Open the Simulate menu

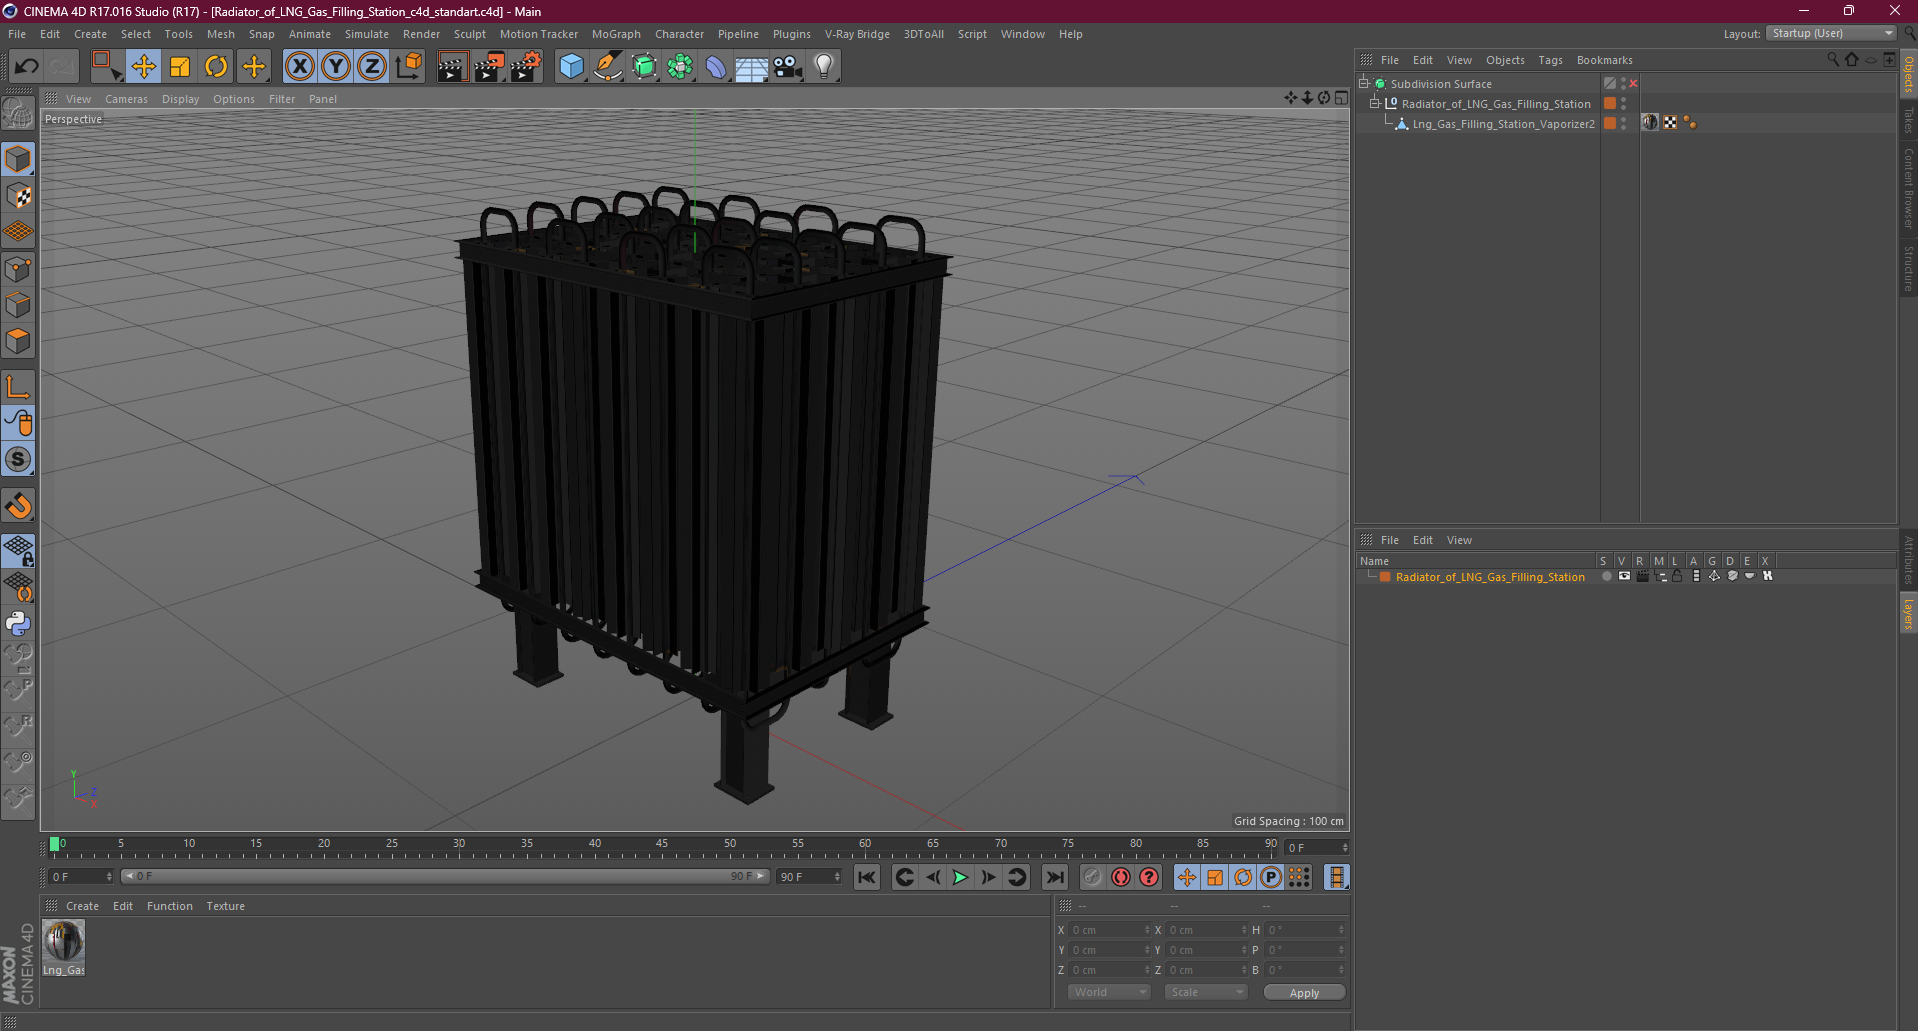(x=367, y=34)
